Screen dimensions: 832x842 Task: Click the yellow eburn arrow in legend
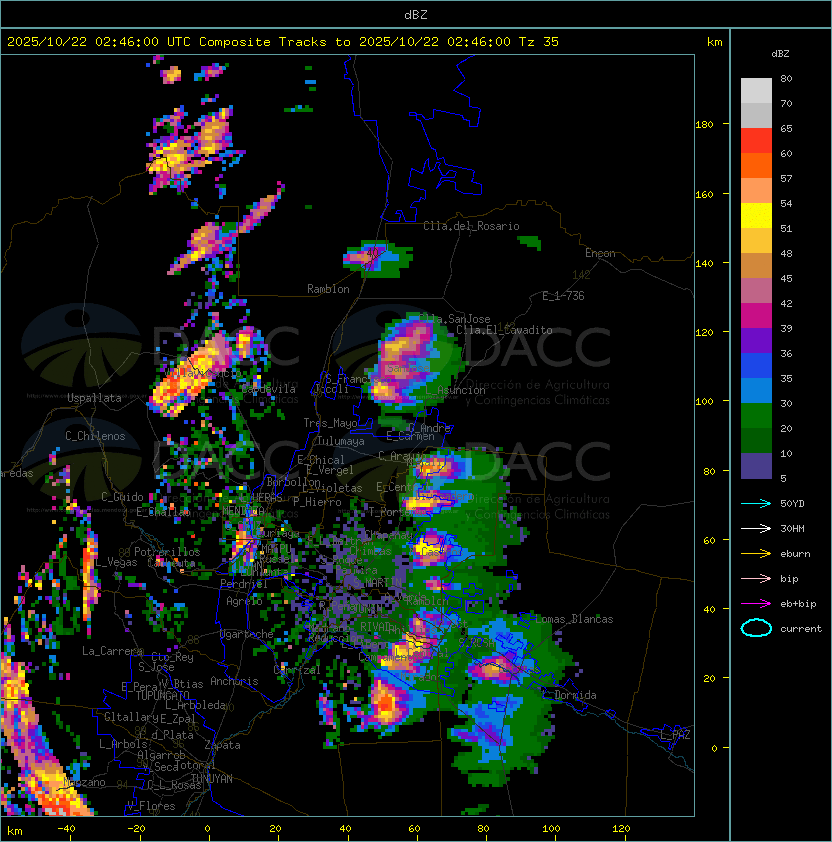[756, 554]
